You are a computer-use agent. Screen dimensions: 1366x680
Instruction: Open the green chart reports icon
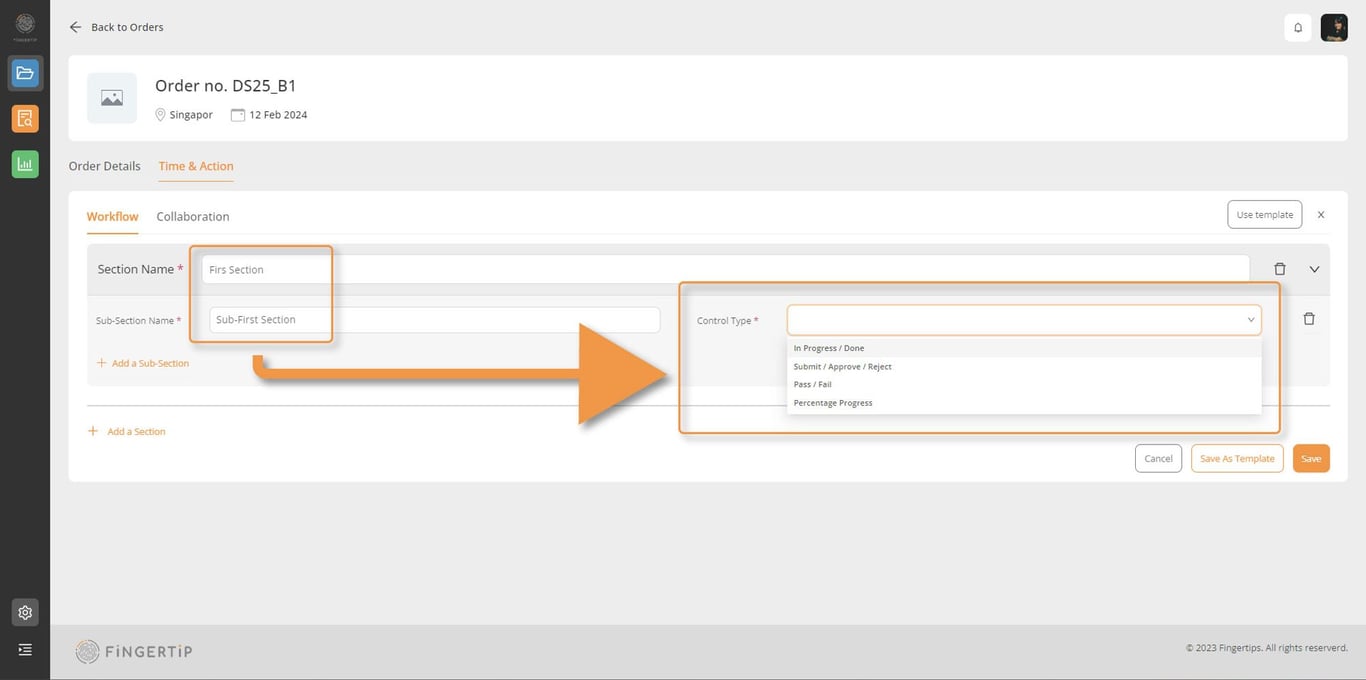tap(25, 164)
